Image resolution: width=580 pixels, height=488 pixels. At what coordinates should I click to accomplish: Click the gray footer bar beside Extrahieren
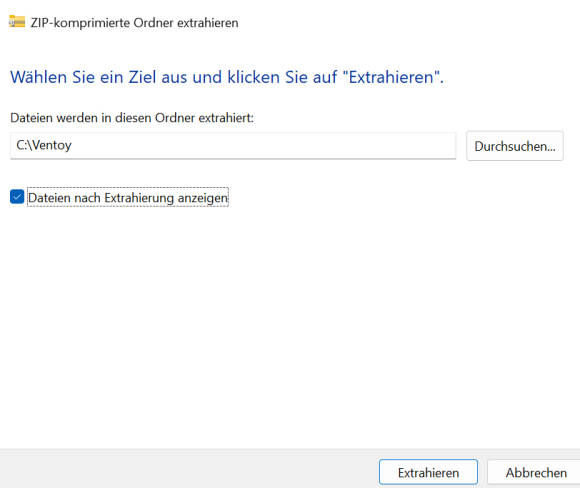185,468
